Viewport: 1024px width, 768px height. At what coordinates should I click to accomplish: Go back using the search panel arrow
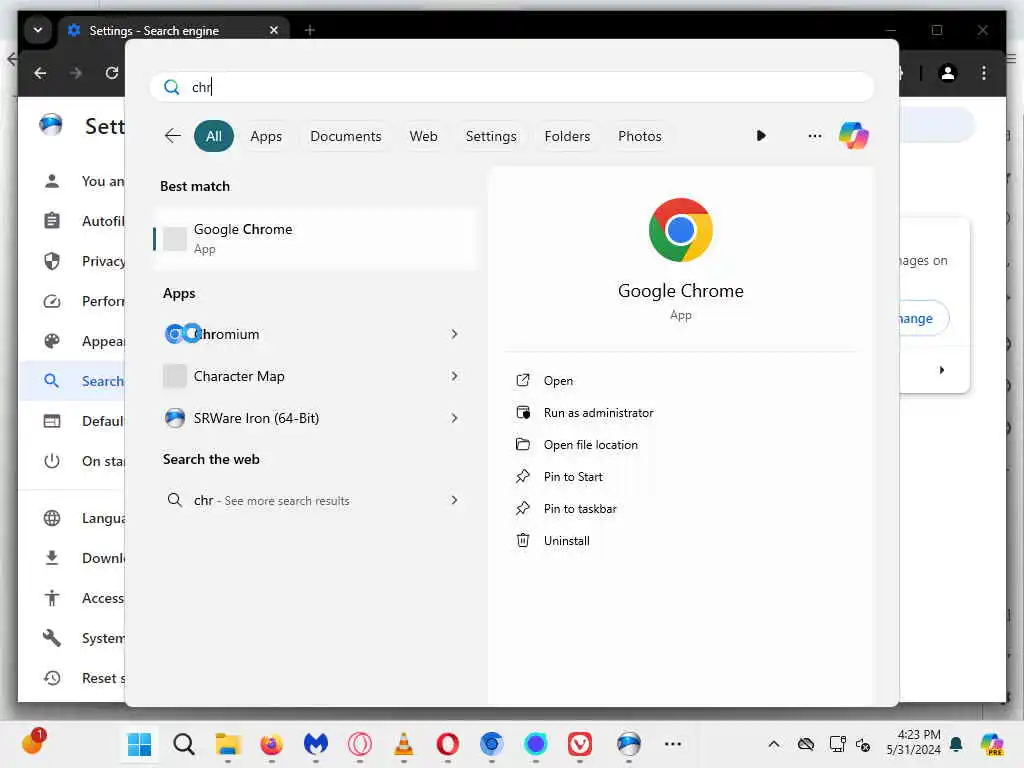click(x=172, y=136)
